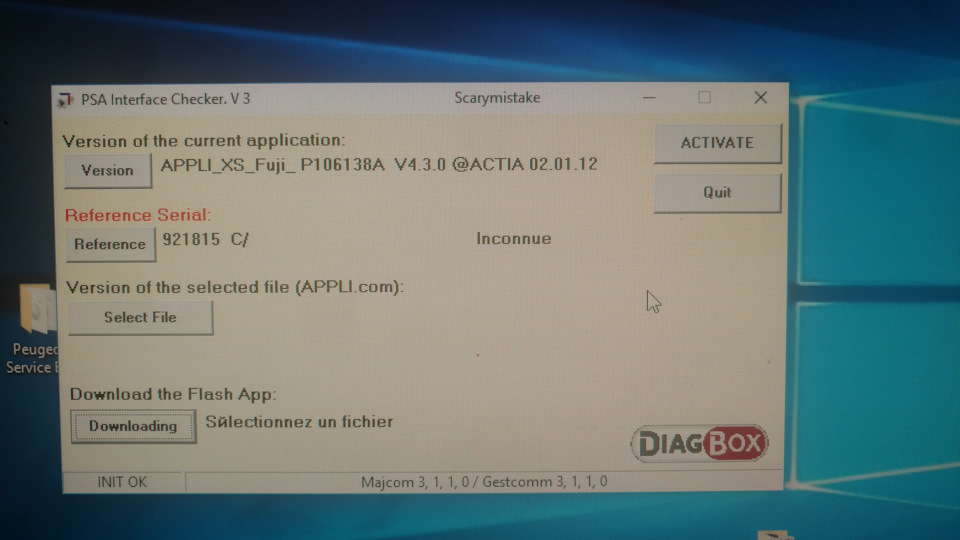
Task: Click the Inconnue status text
Action: coord(514,239)
